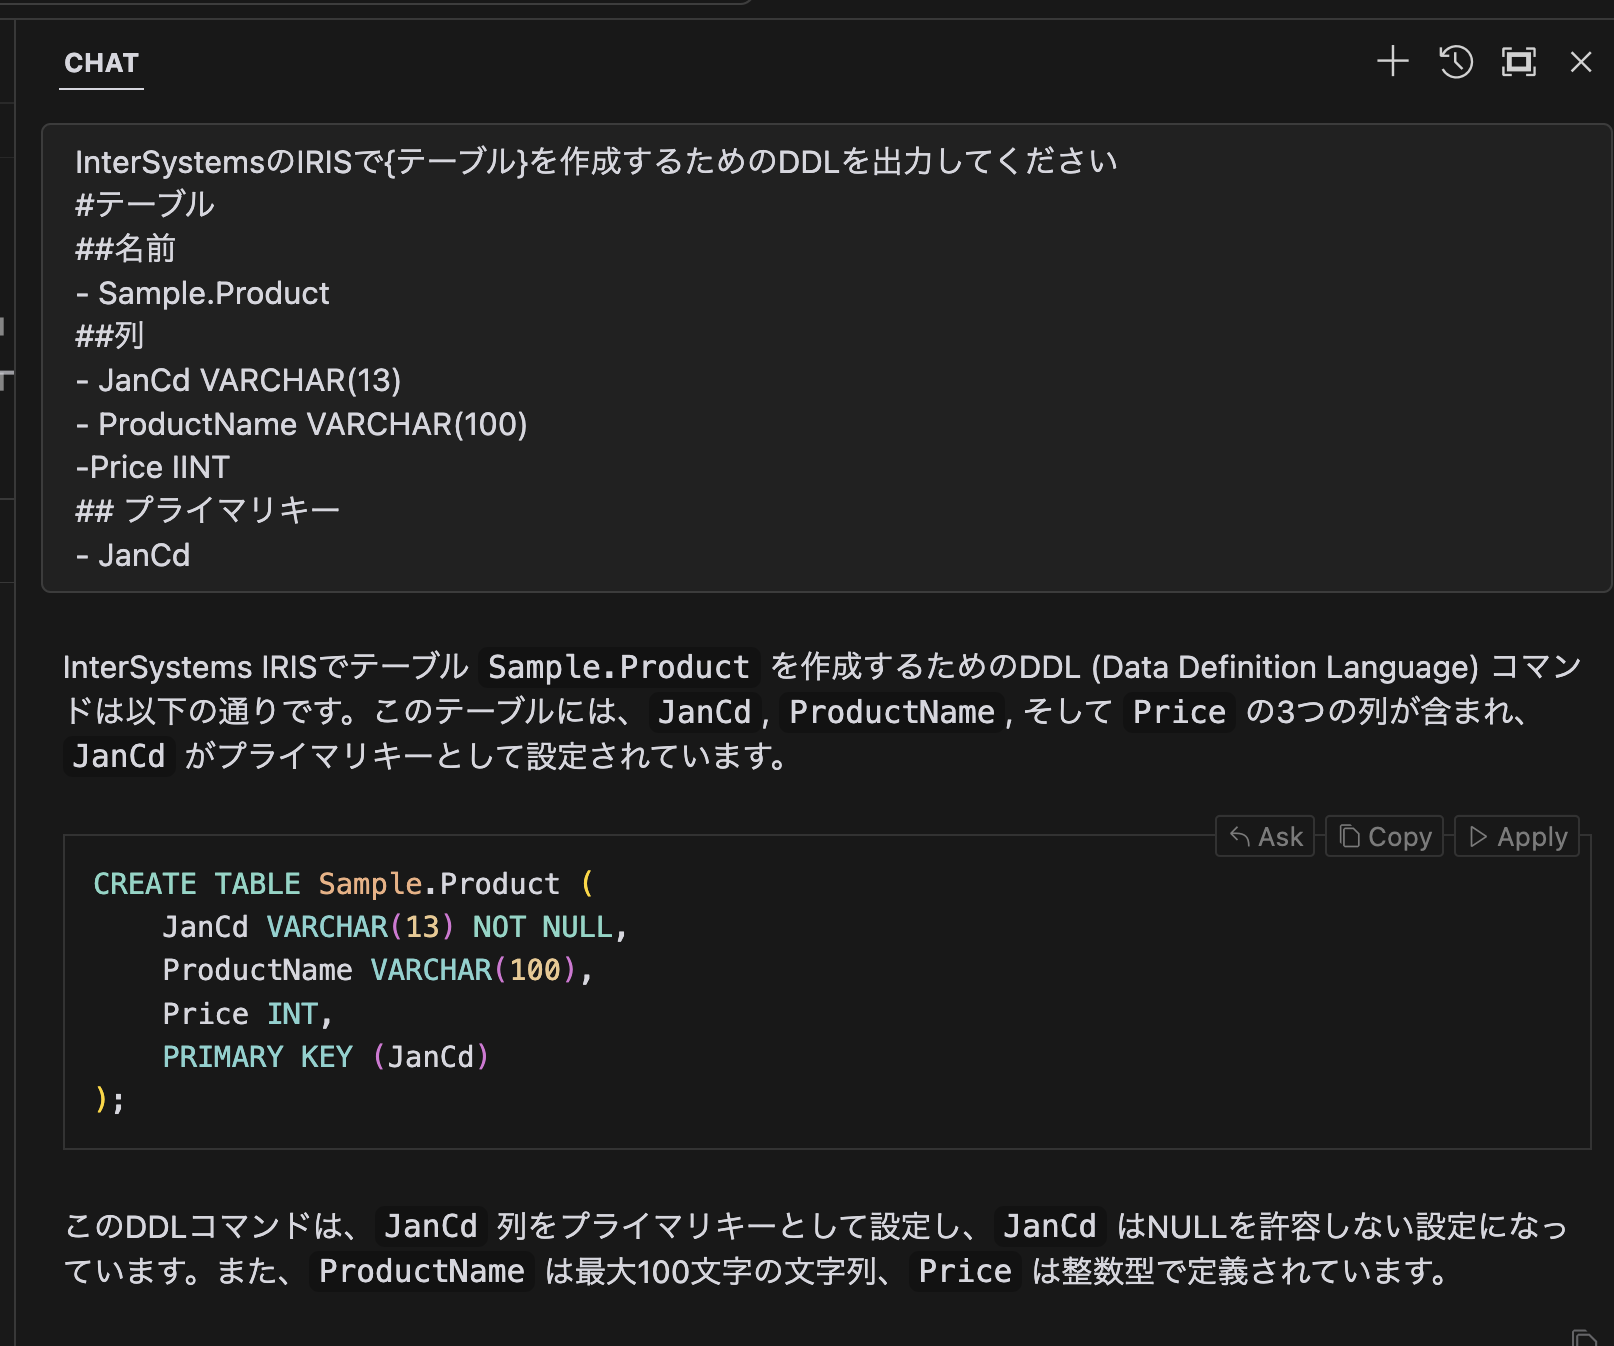
Task: Click '## プライマリキー' heading in prompt
Action: 207,511
